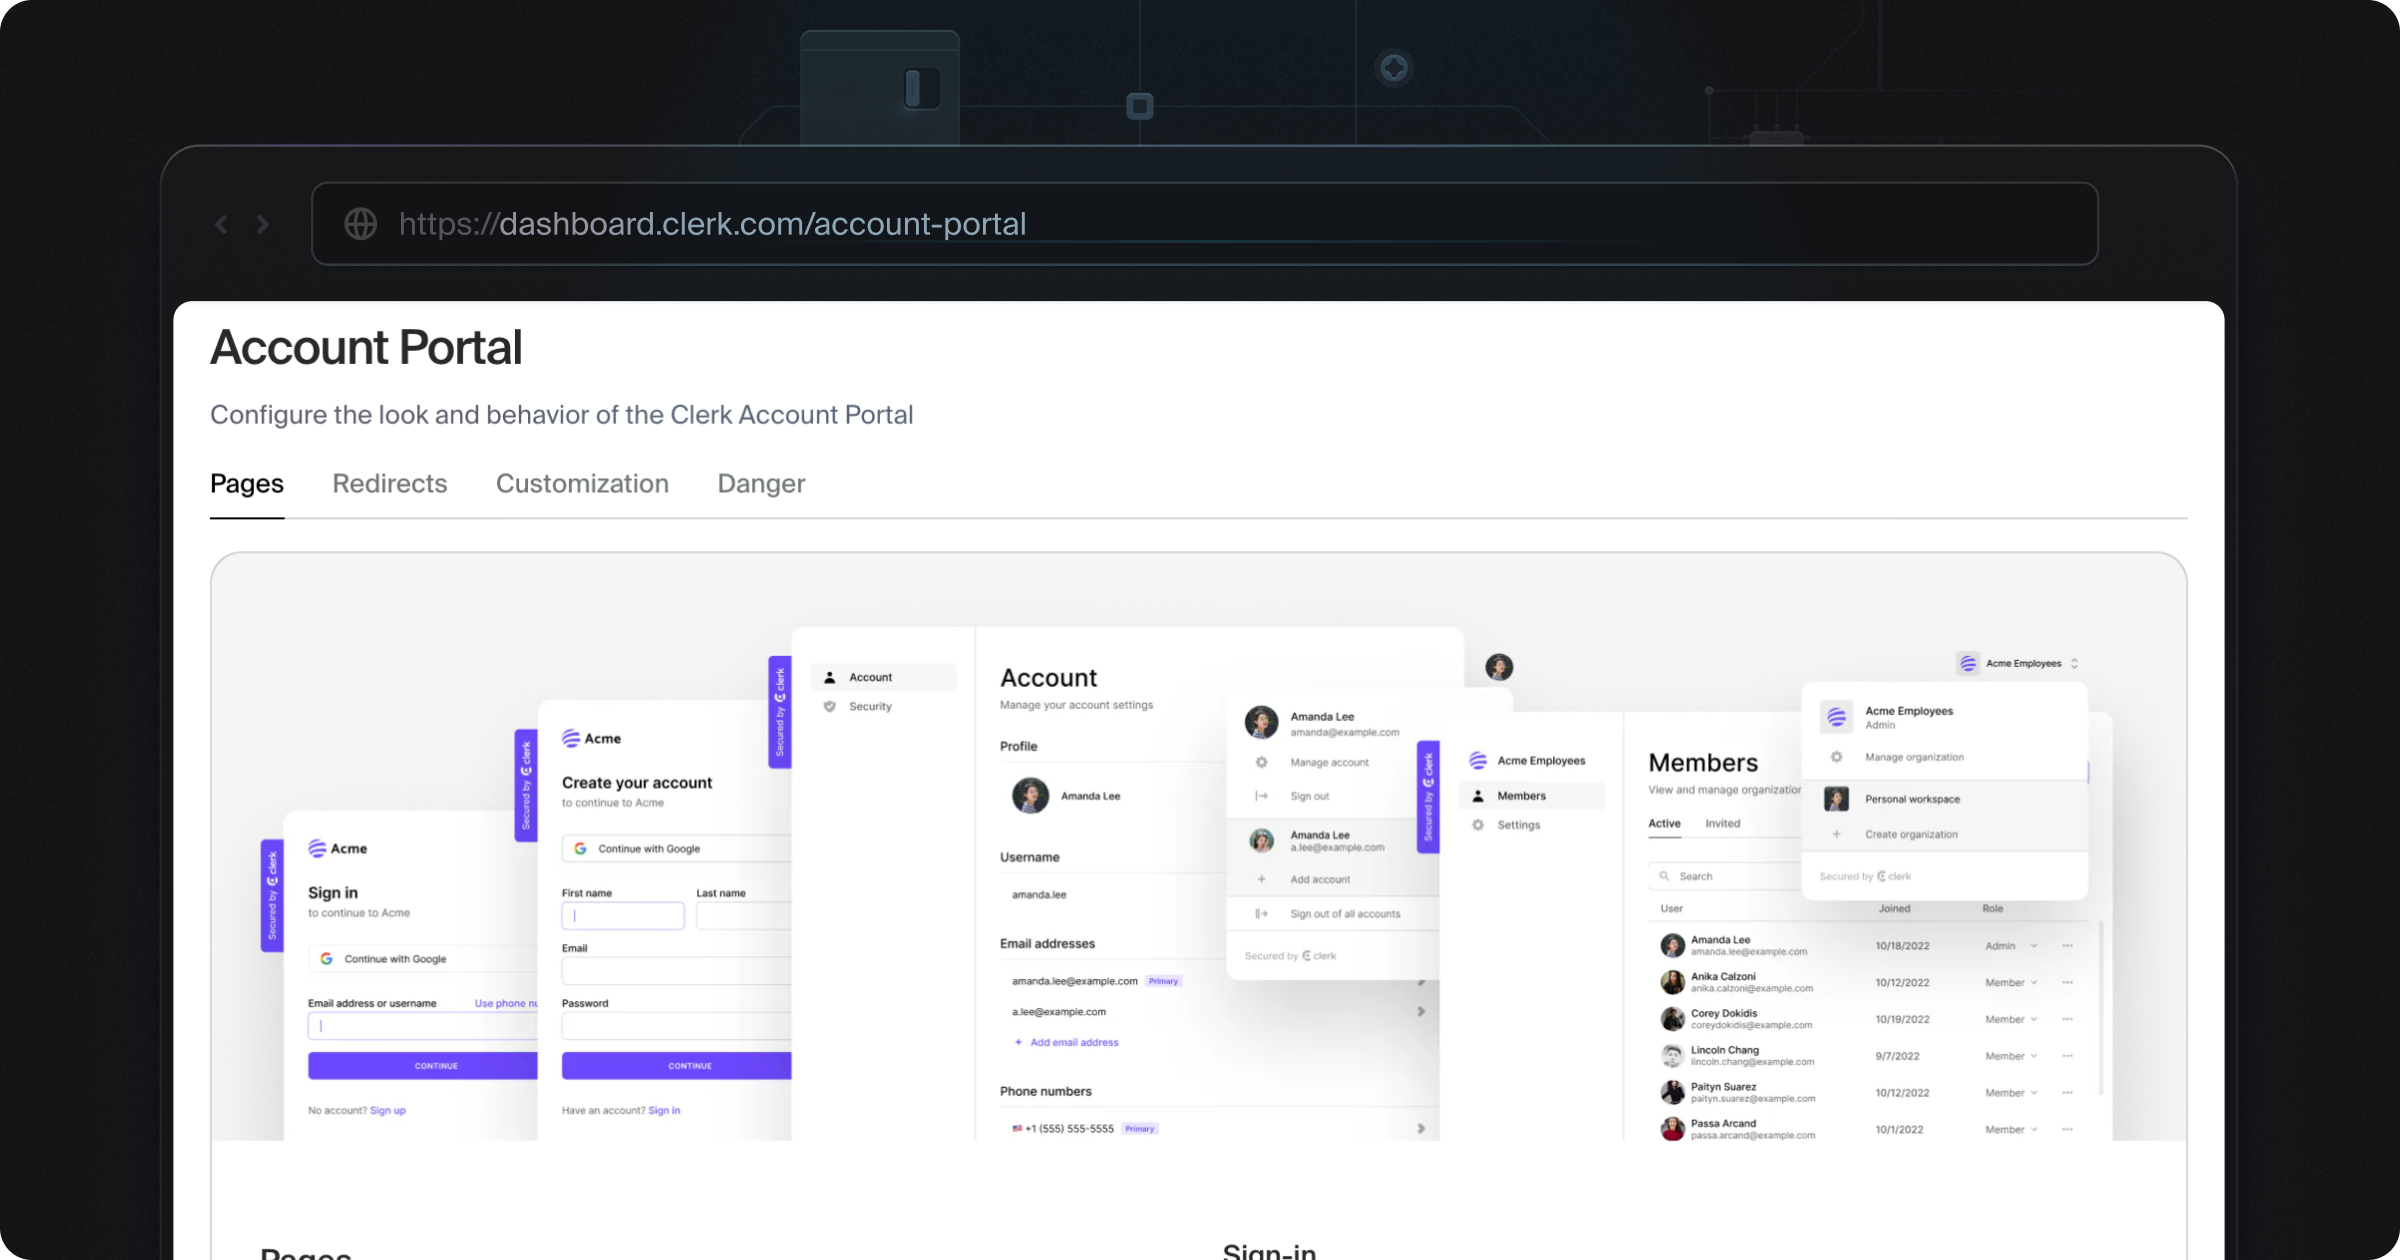Switch to Active members tab
The image size is (2400, 1260).
pos(1664,824)
